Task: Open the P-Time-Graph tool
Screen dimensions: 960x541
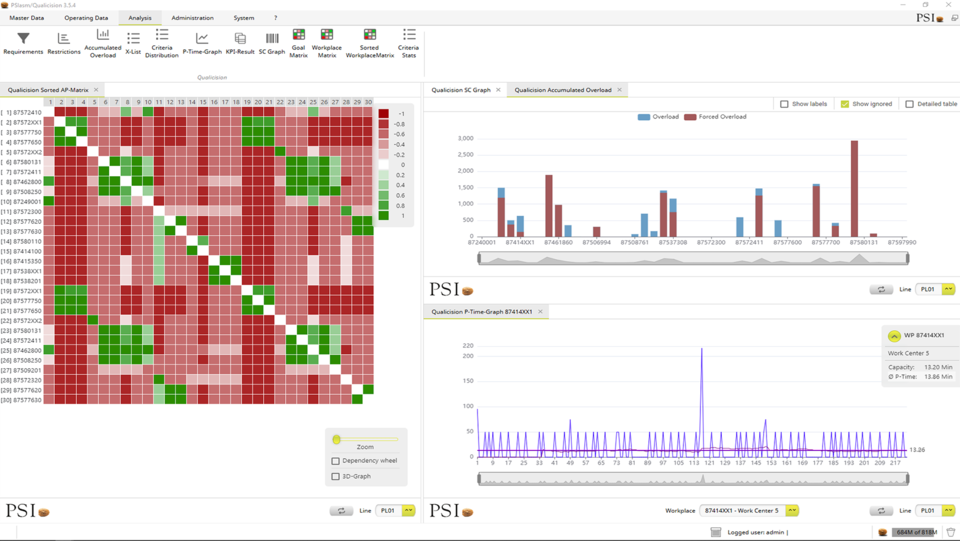Action: (202, 44)
